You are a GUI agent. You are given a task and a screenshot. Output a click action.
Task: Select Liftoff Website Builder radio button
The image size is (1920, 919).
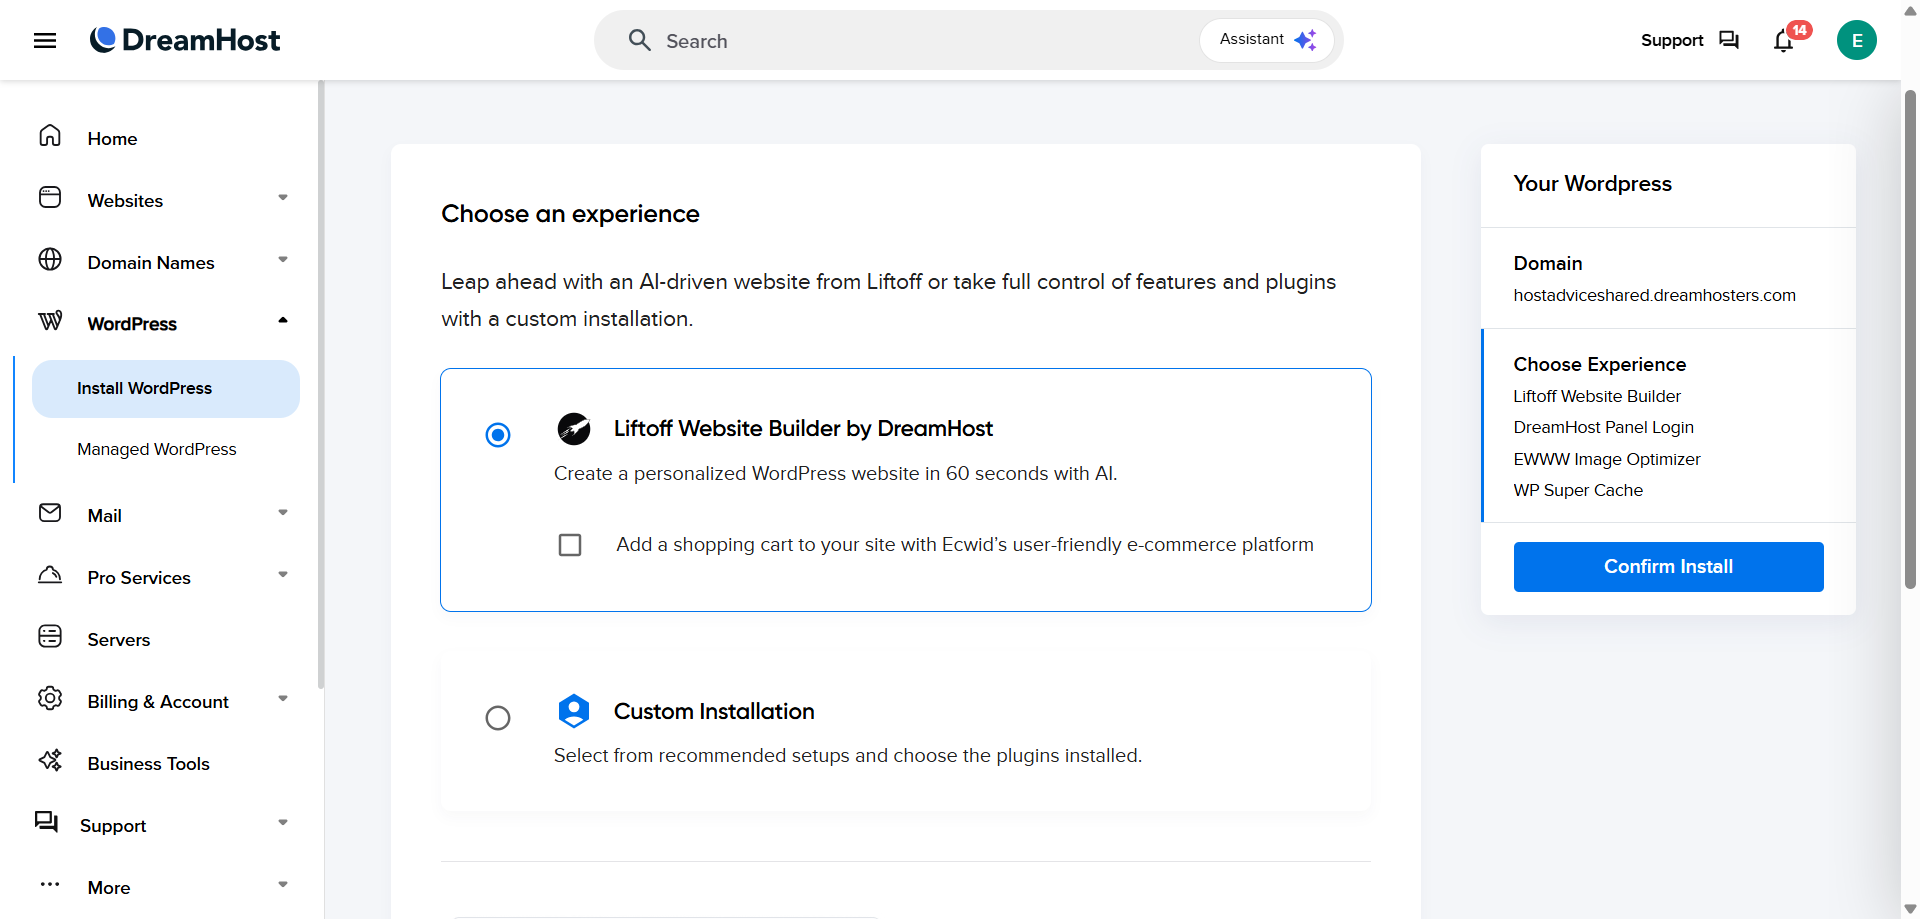pos(498,435)
